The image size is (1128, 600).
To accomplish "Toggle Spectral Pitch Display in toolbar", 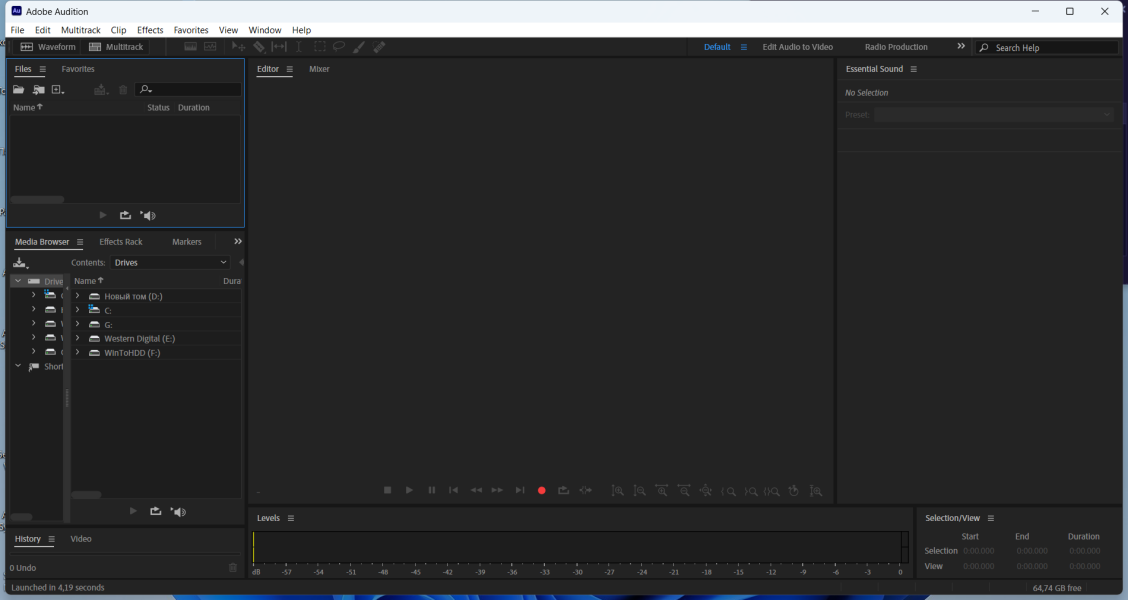I will 210,47.
